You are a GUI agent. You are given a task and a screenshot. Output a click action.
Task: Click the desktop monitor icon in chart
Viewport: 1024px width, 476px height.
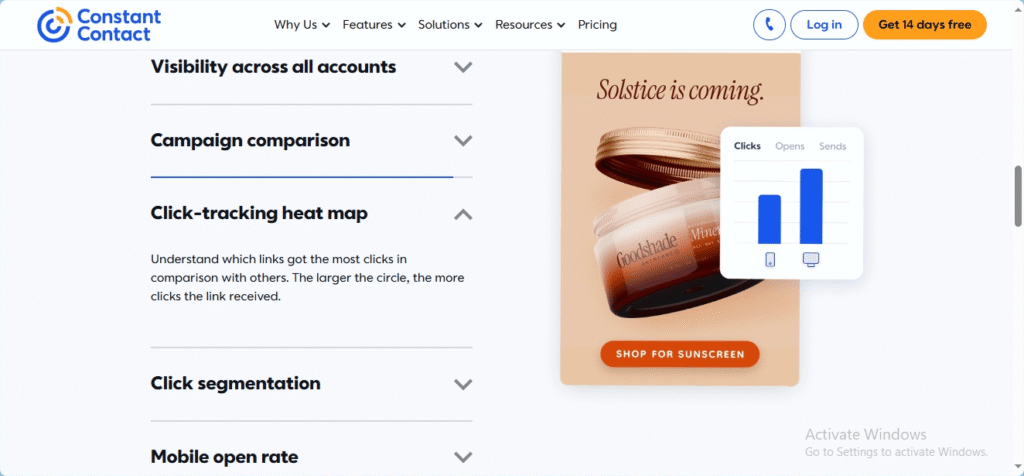tap(811, 260)
